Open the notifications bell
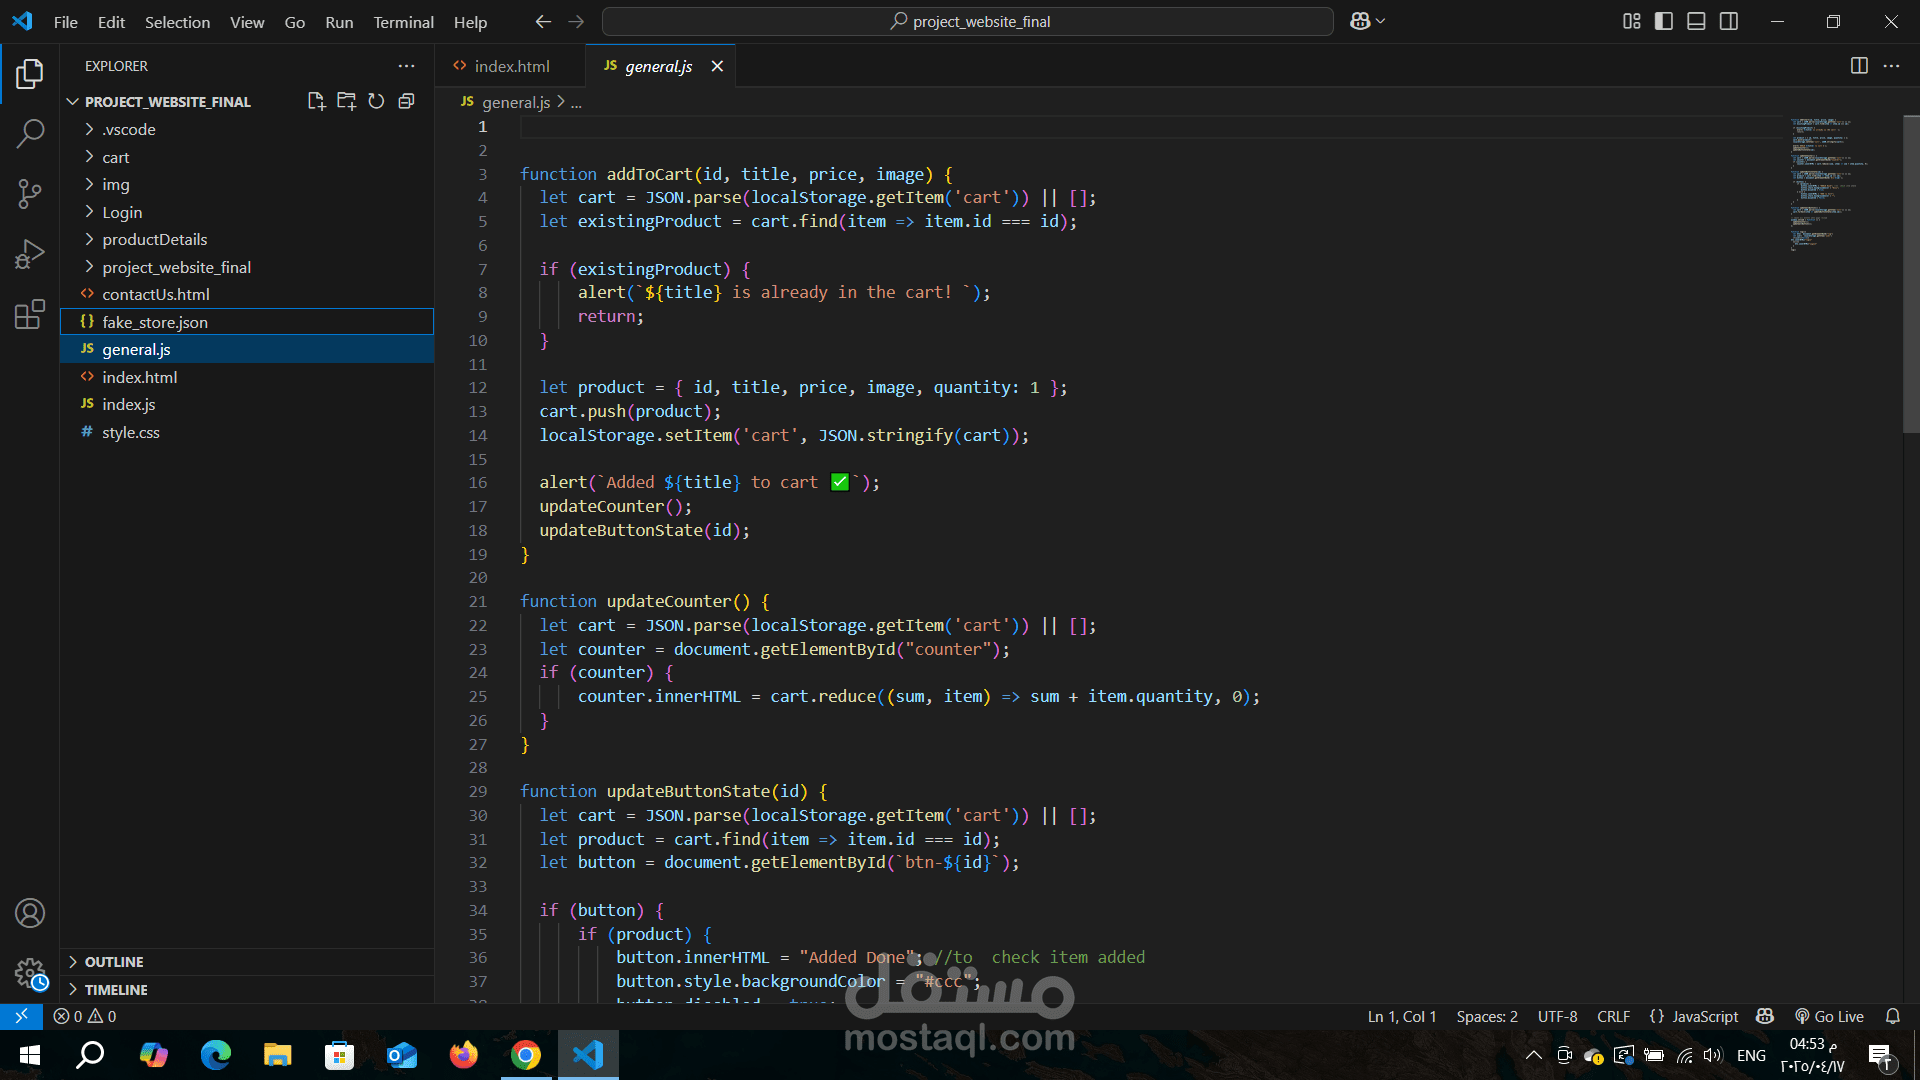The width and height of the screenshot is (1920, 1080). coord(1893,1016)
